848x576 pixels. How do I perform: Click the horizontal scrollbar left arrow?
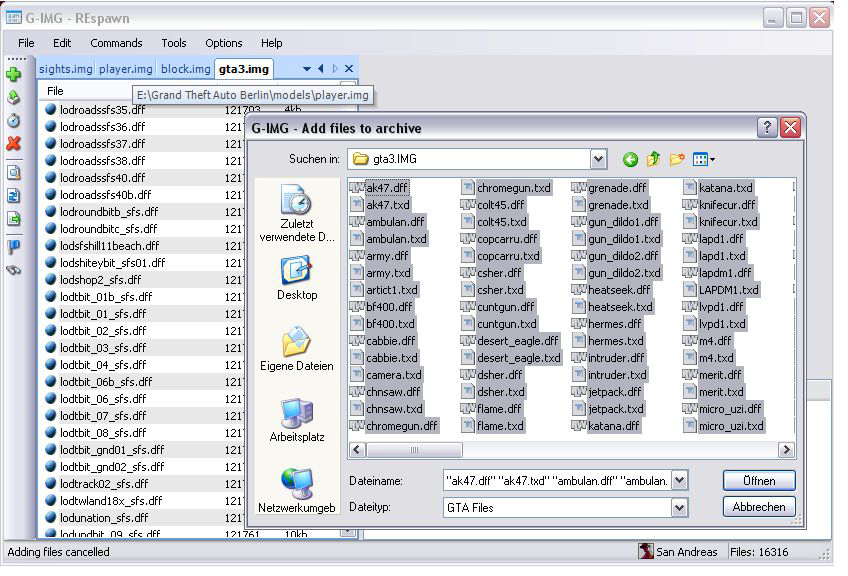(357, 449)
